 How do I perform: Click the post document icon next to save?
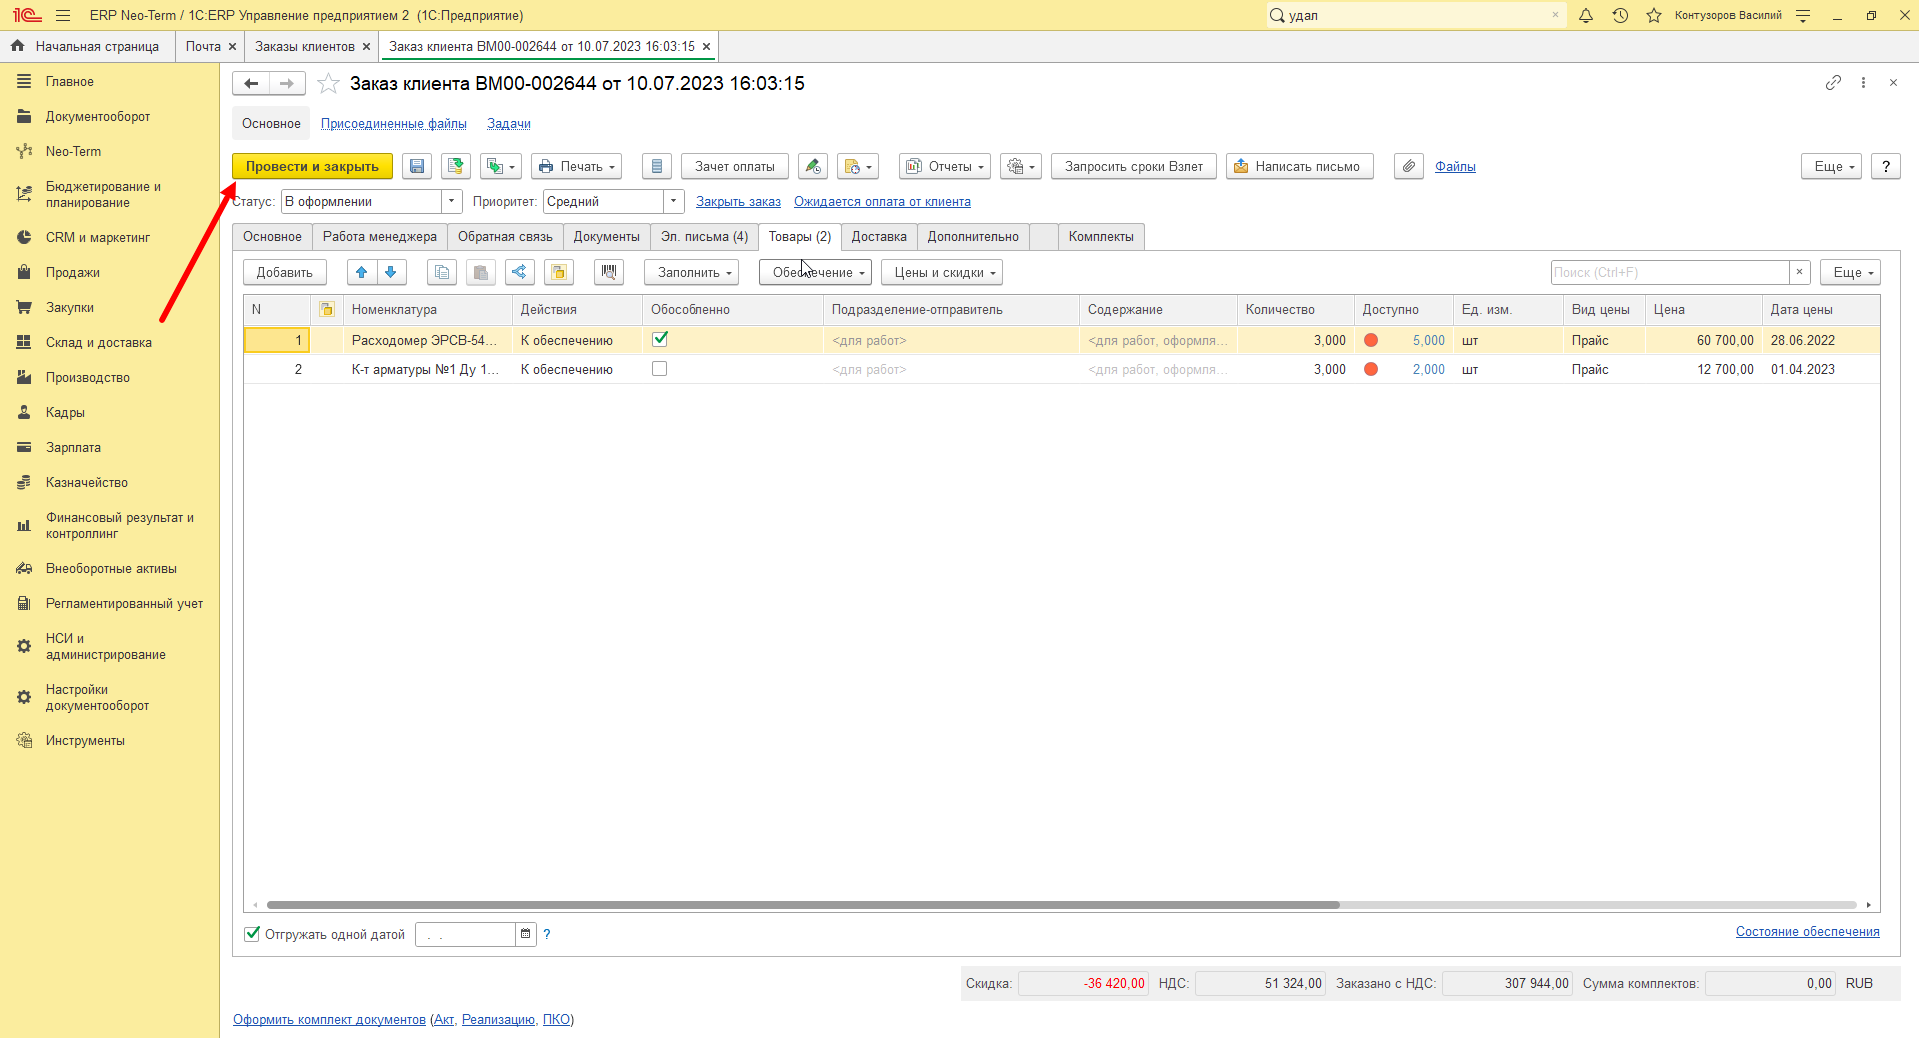456,167
